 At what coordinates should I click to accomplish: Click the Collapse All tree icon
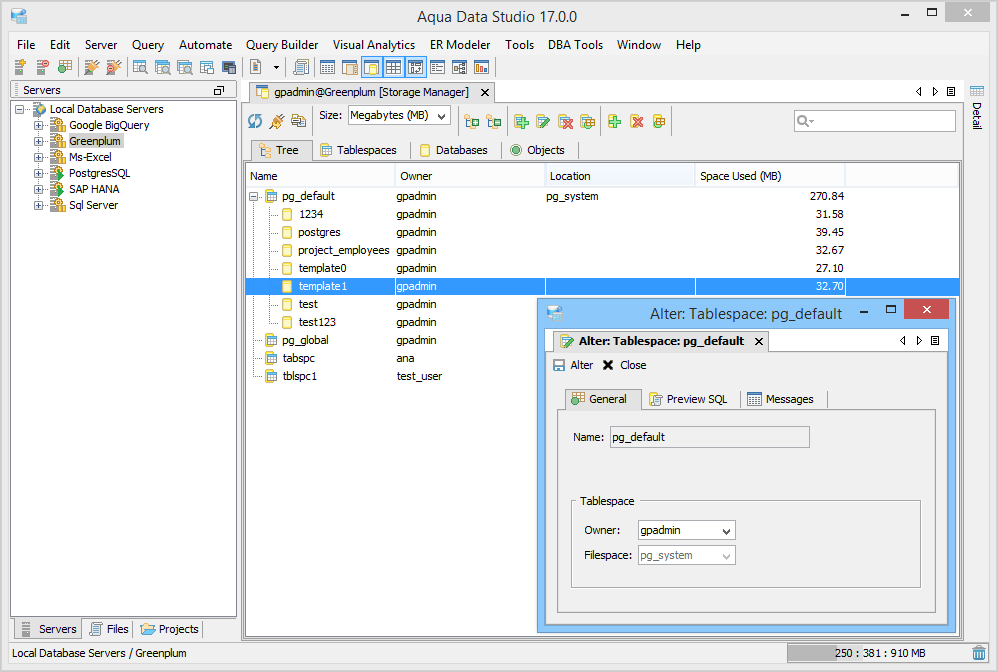tap(493, 121)
